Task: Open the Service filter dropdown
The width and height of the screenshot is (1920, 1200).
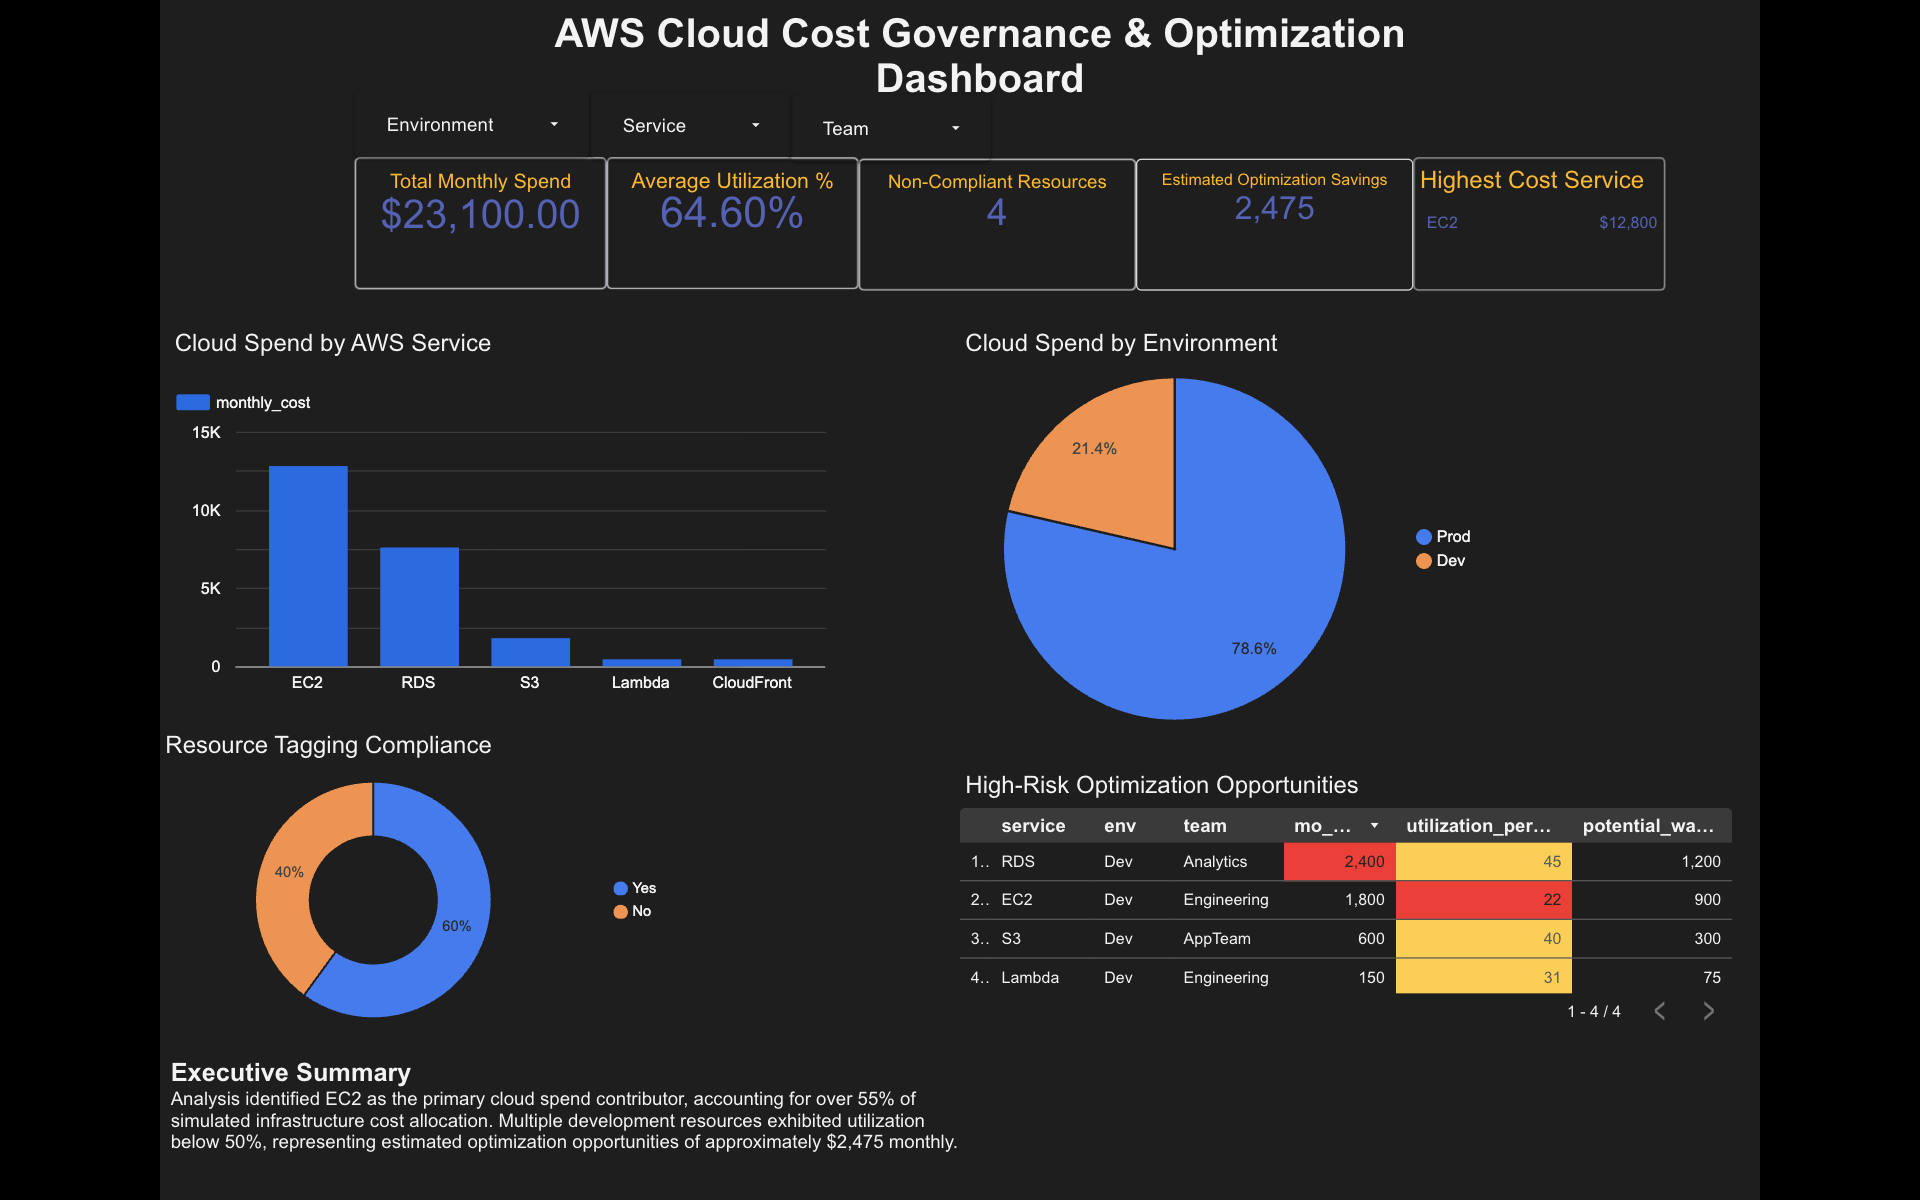Action: 691,126
